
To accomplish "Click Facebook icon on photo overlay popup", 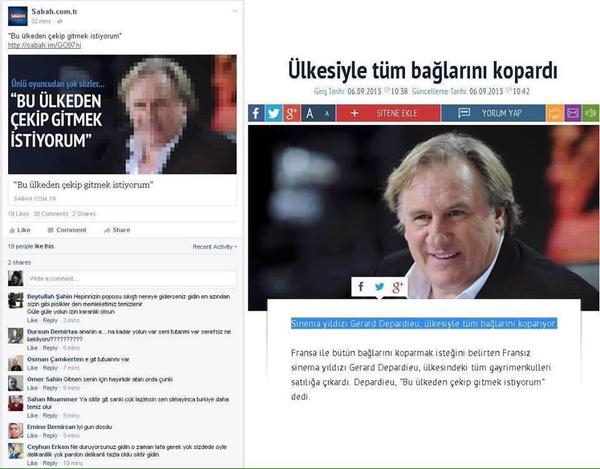I will point(361,287).
